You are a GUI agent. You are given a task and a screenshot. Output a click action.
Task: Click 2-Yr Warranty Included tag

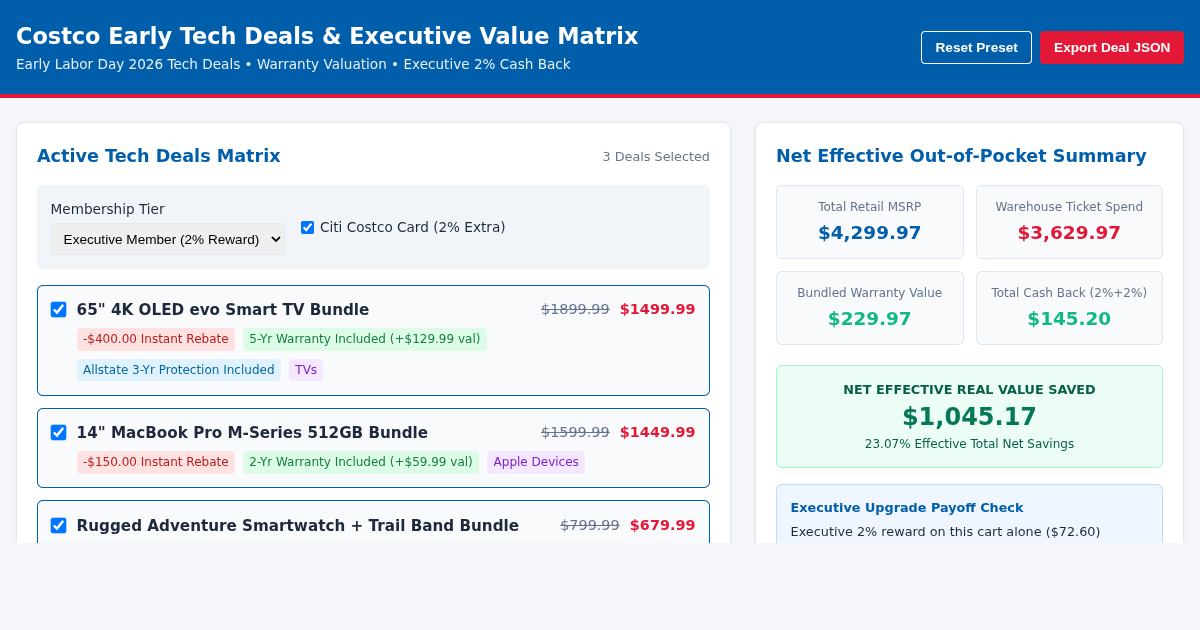click(361, 462)
